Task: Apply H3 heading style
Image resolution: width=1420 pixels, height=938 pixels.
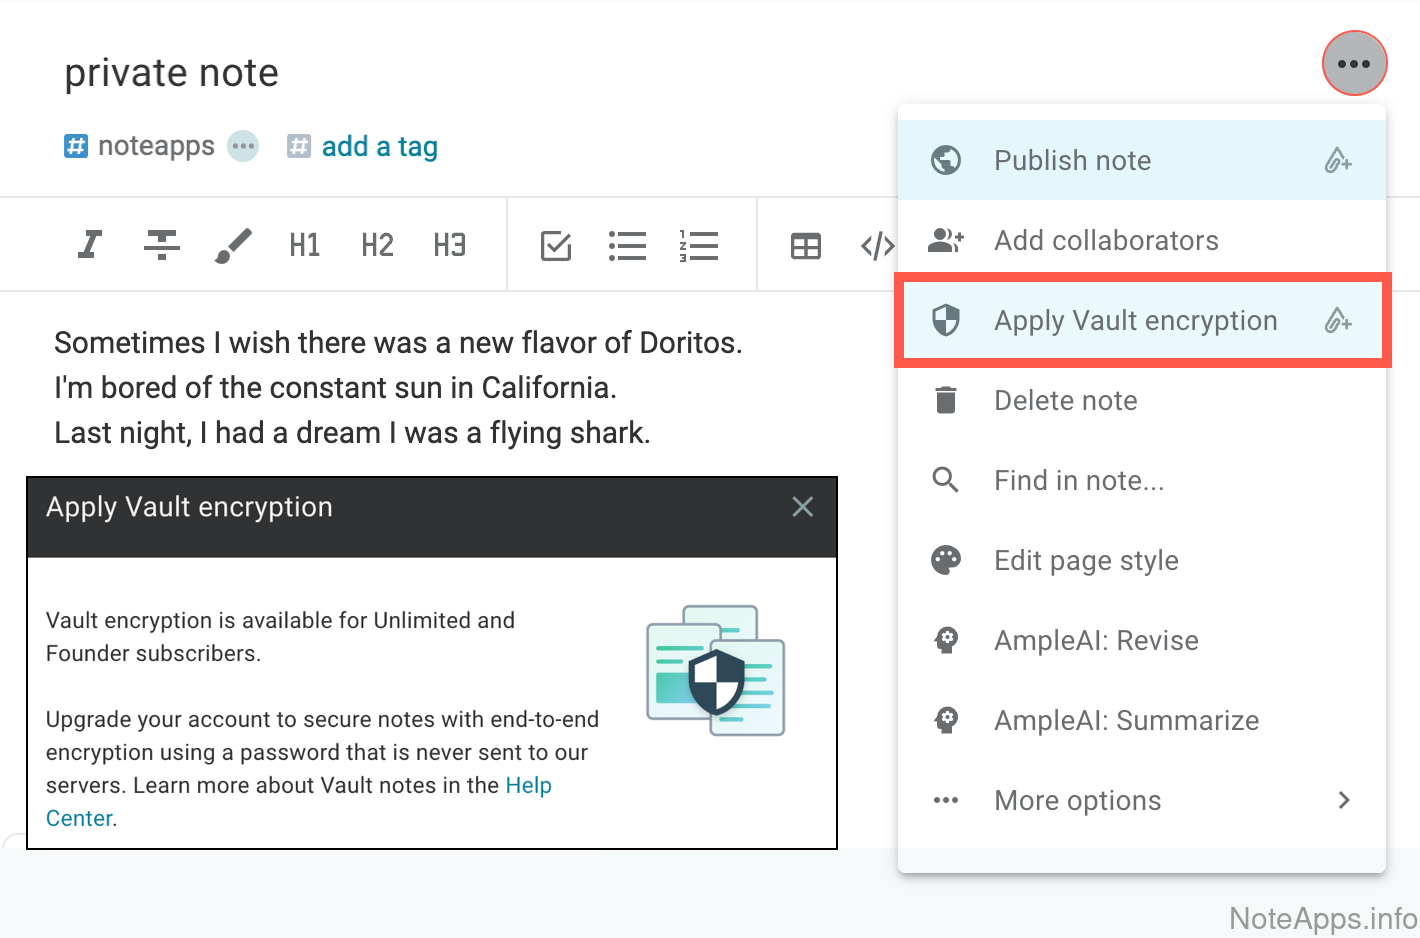Action: (449, 245)
